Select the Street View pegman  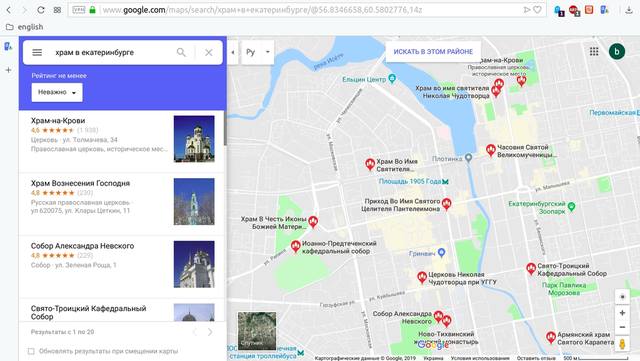coord(622,343)
